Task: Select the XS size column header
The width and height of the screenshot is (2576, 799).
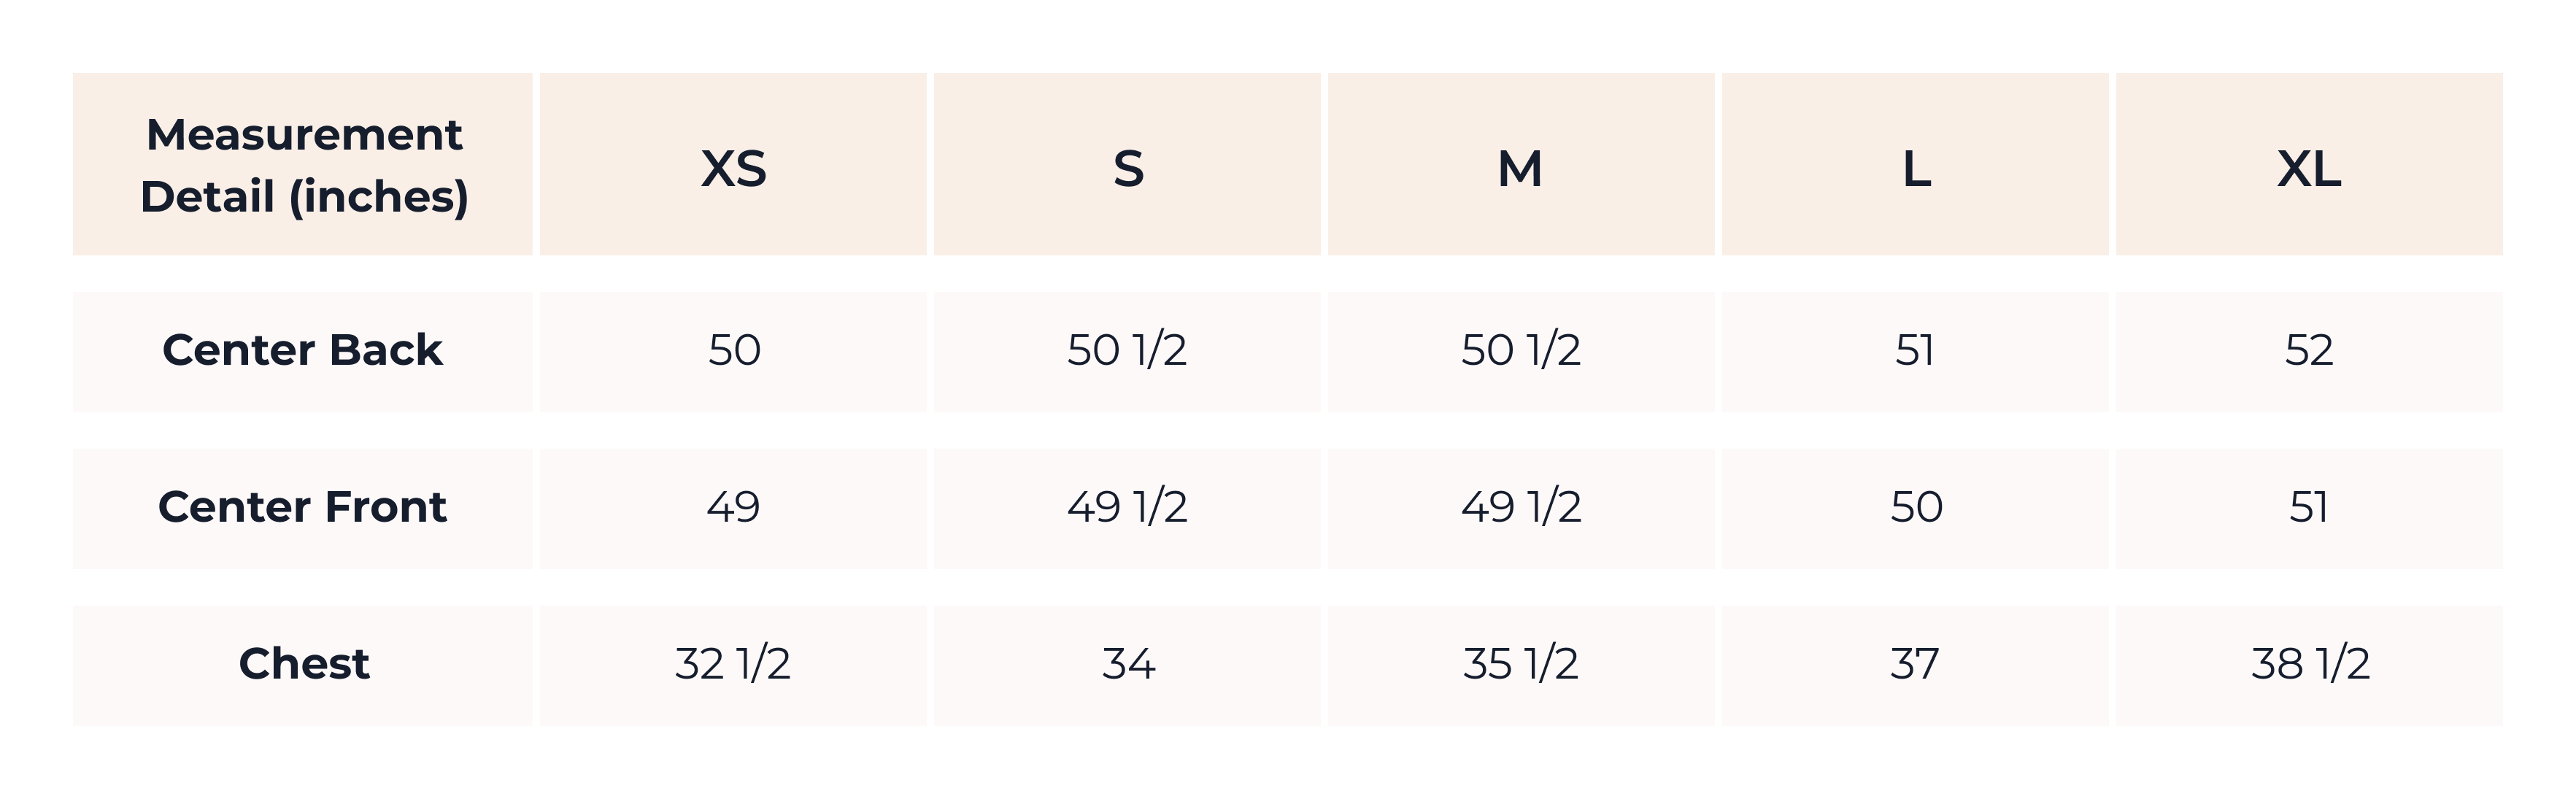Action: [733, 164]
